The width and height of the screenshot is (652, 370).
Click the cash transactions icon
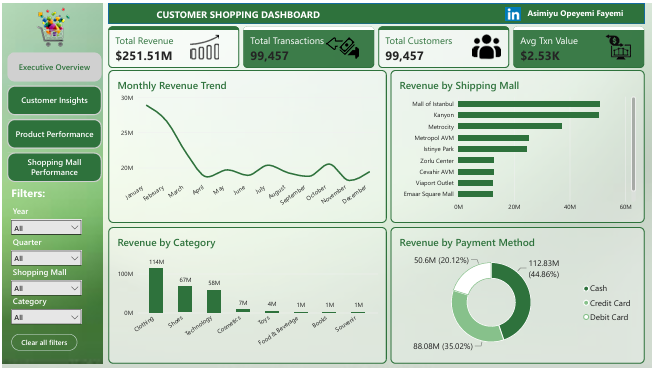[343, 47]
